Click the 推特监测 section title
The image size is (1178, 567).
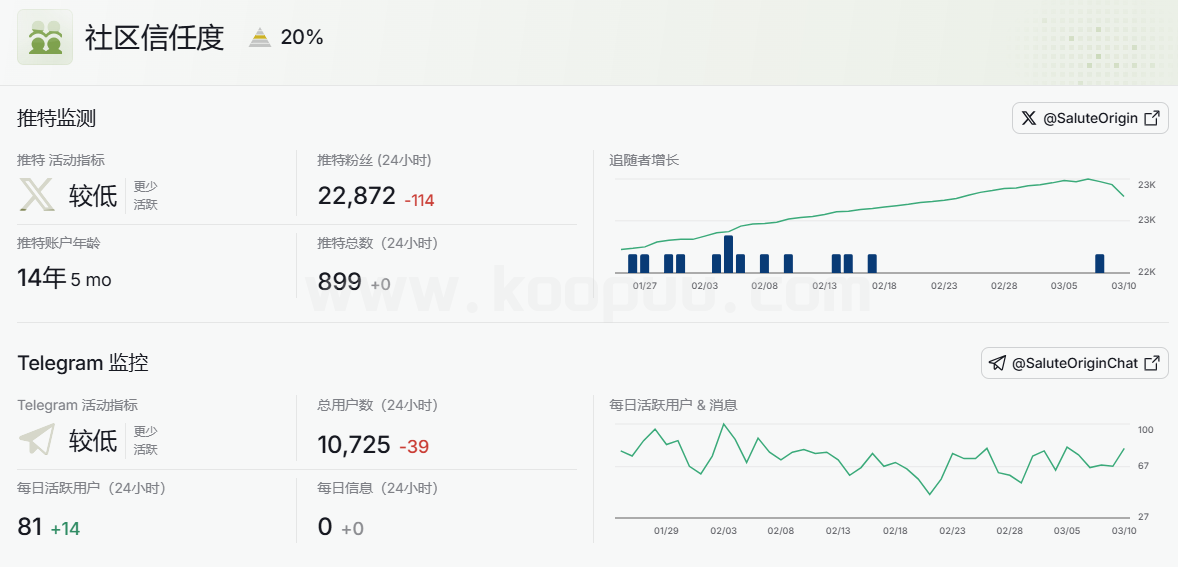pos(56,118)
